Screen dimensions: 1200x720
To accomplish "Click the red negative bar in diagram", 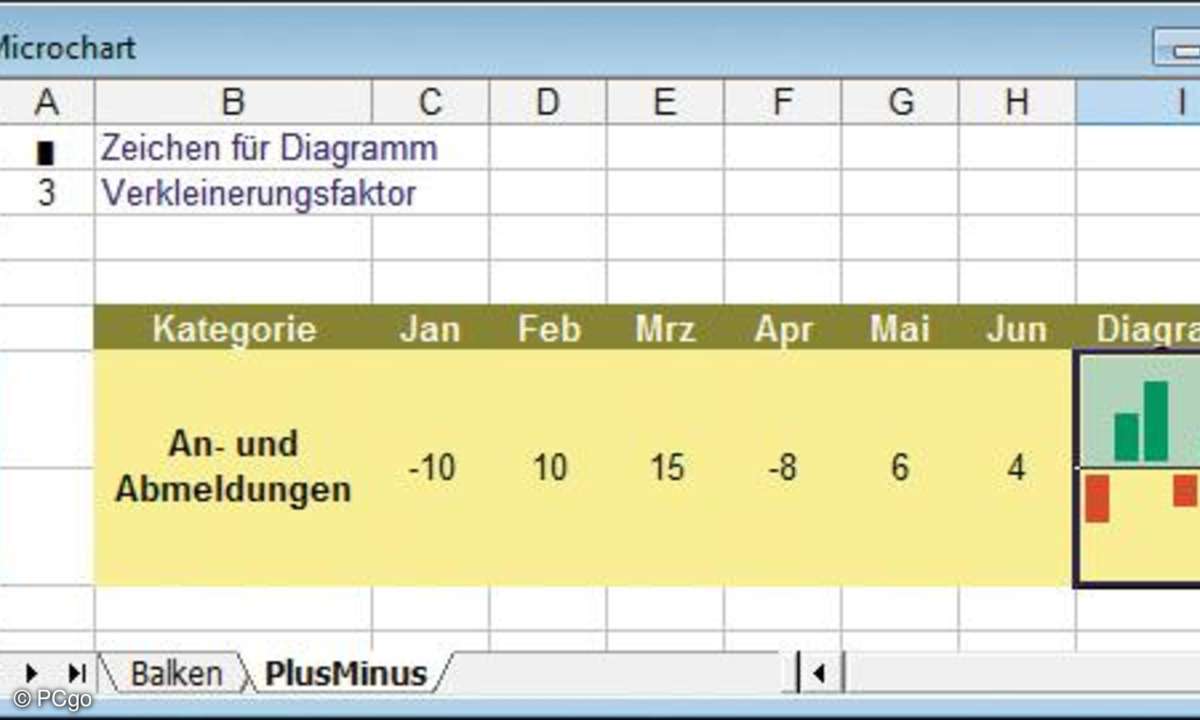I will coord(1097,498).
